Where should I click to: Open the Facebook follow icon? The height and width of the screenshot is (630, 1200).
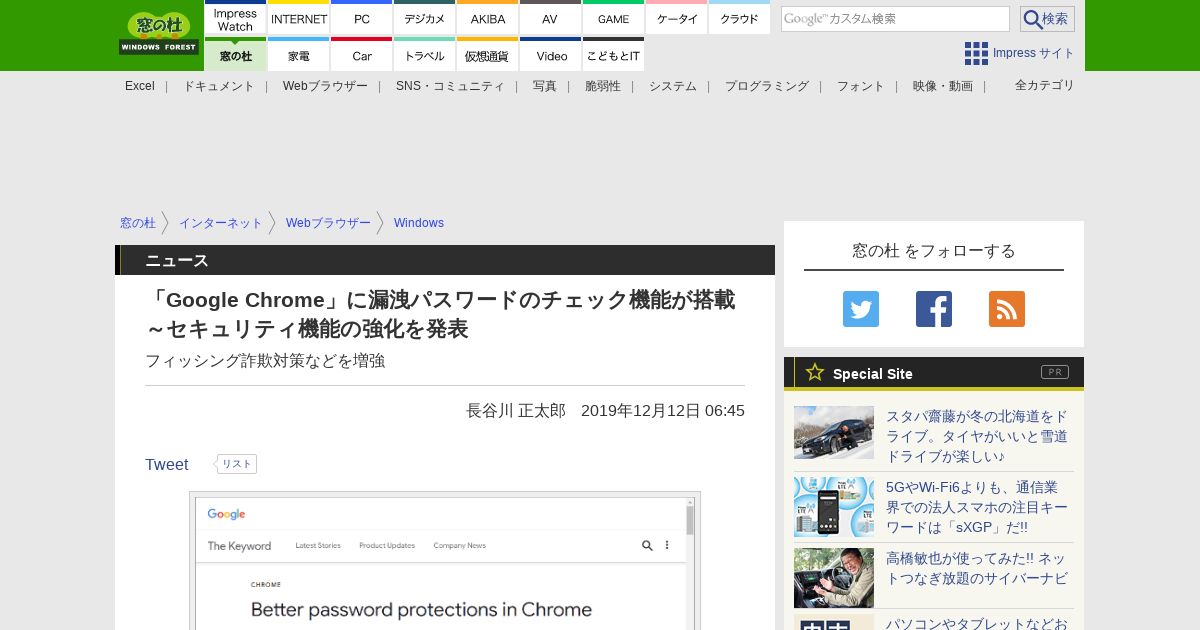click(x=934, y=309)
